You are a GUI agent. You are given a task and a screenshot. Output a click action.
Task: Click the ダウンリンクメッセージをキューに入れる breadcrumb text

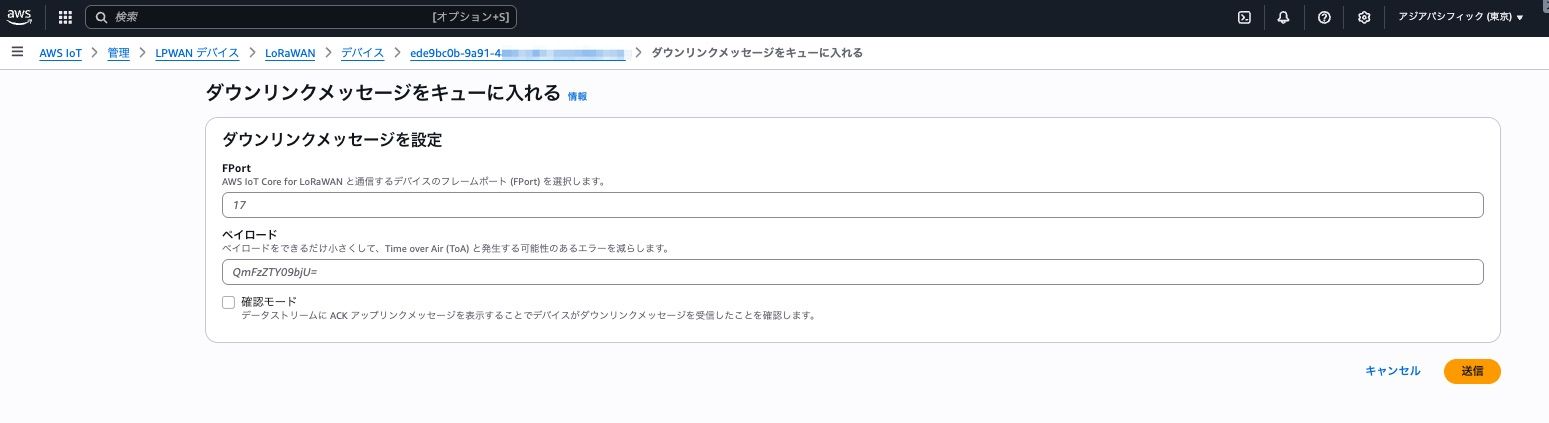757,52
